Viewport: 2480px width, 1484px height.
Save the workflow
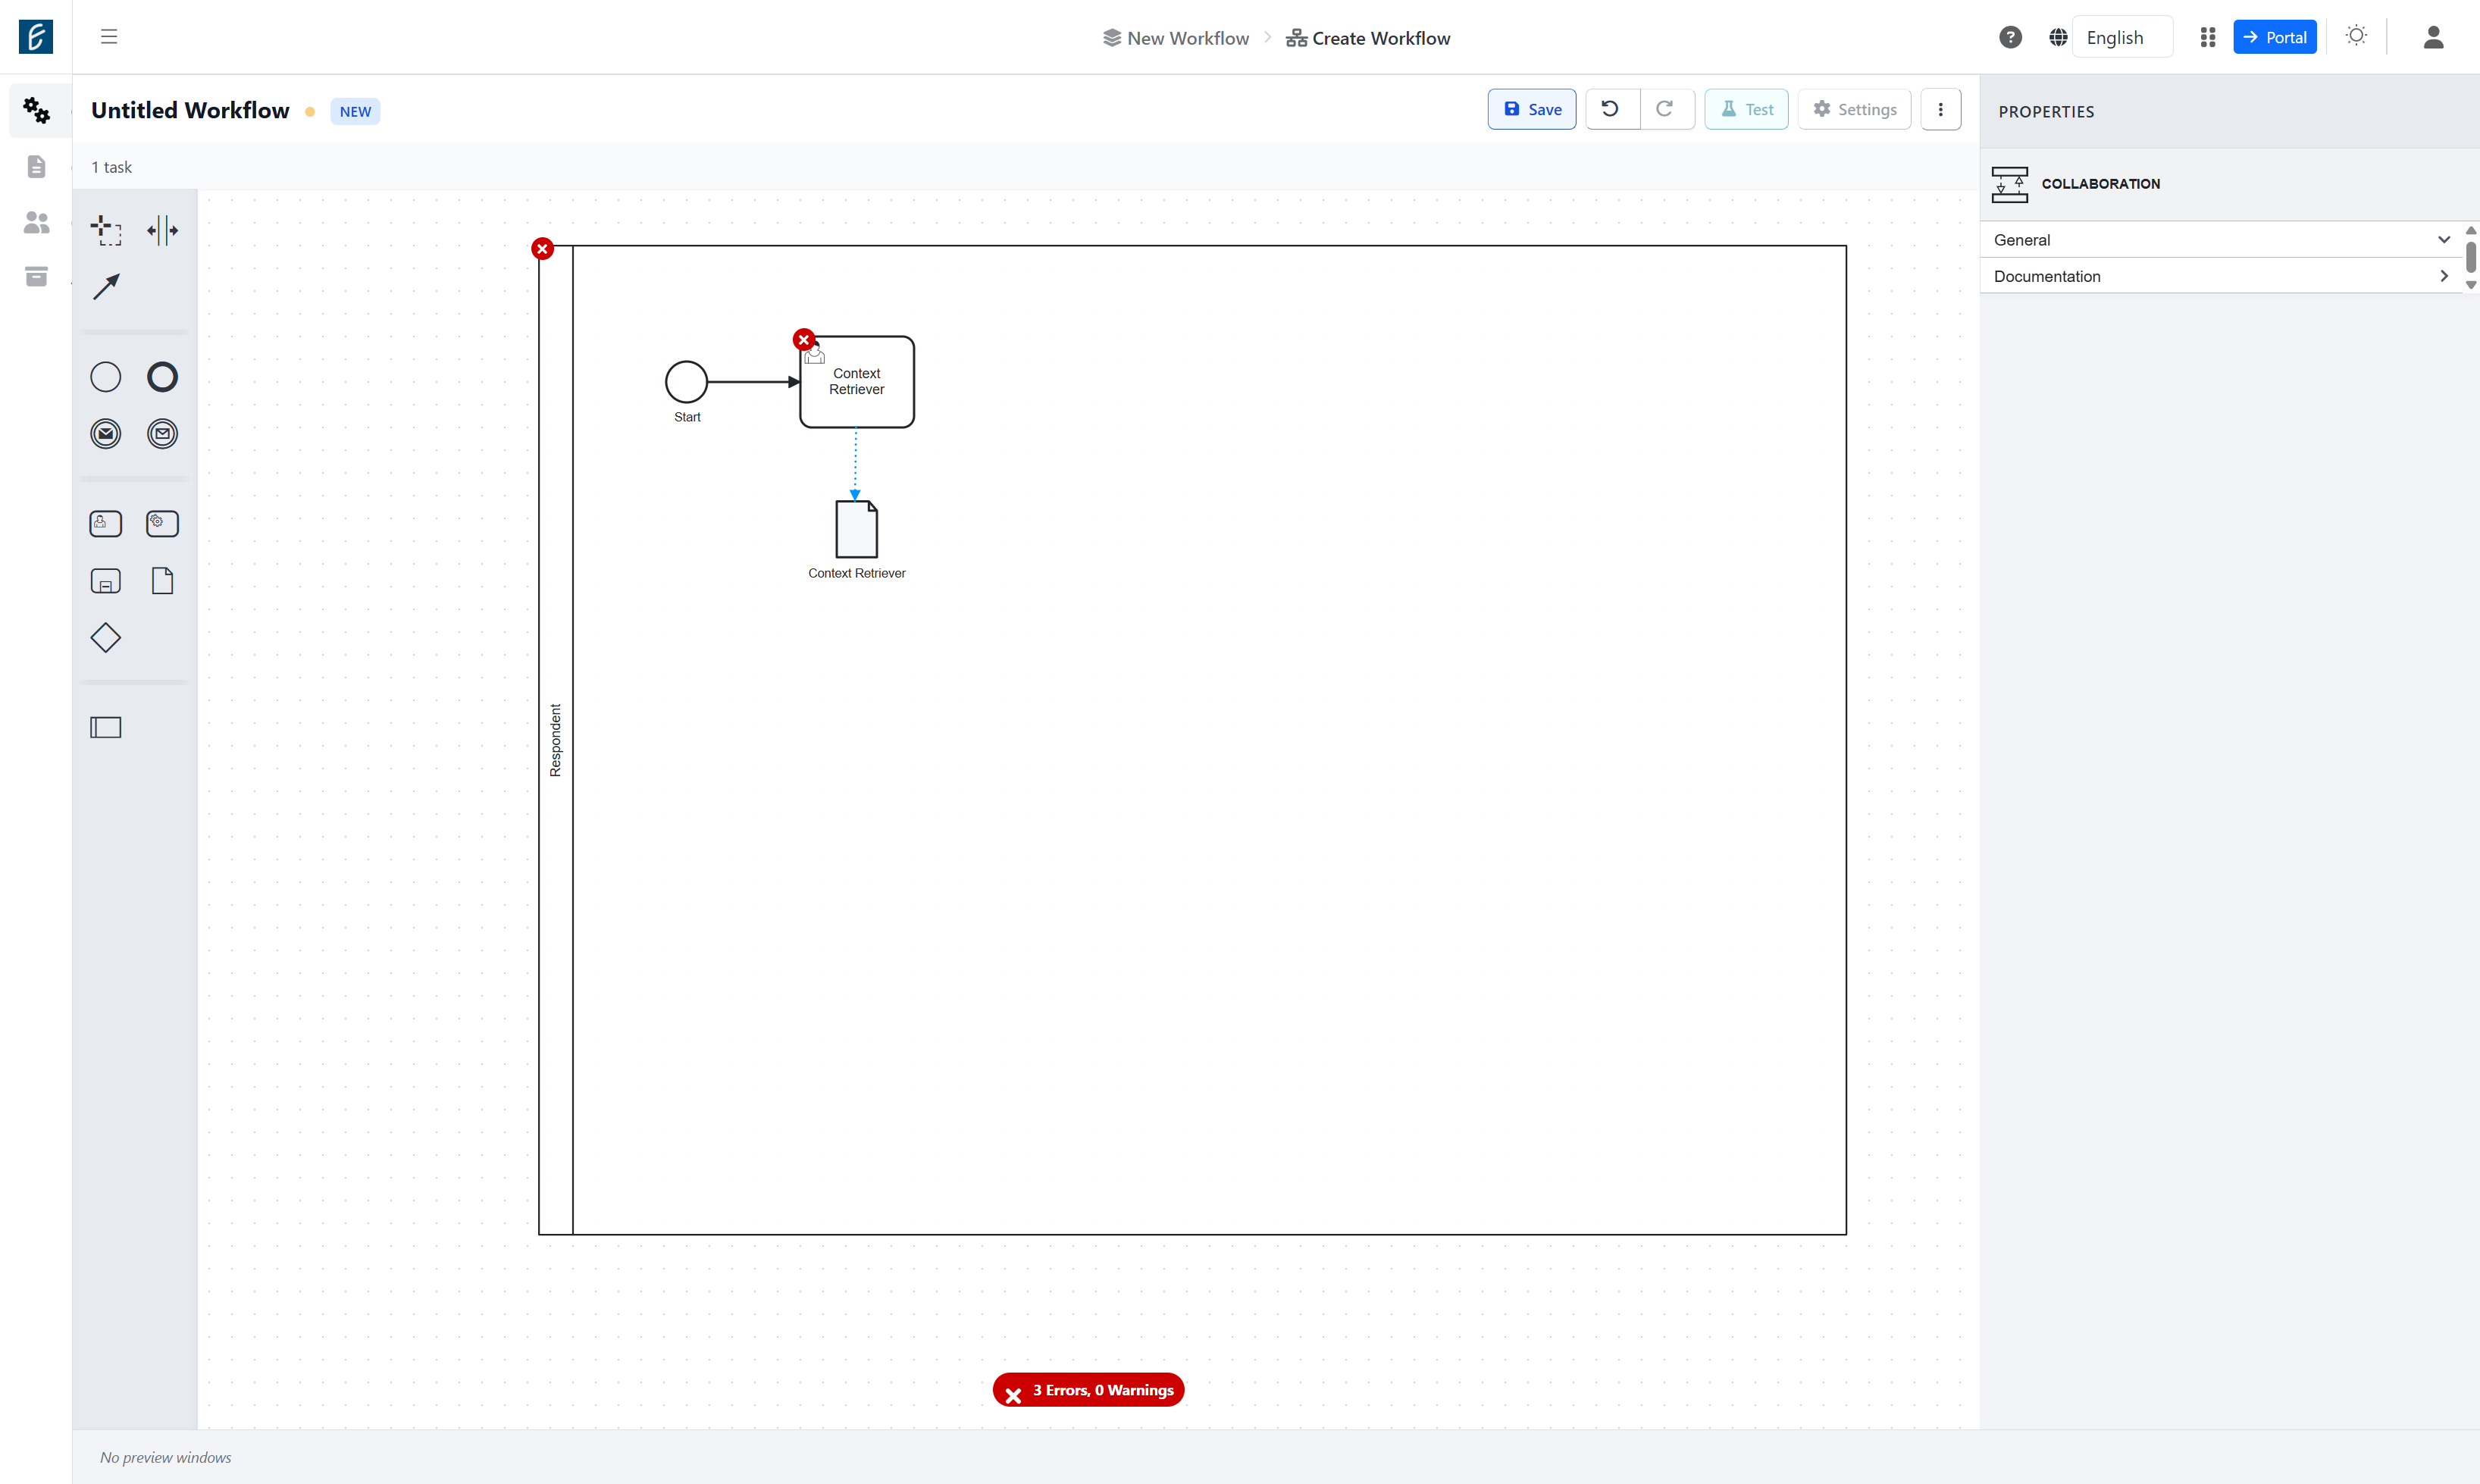[1532, 109]
